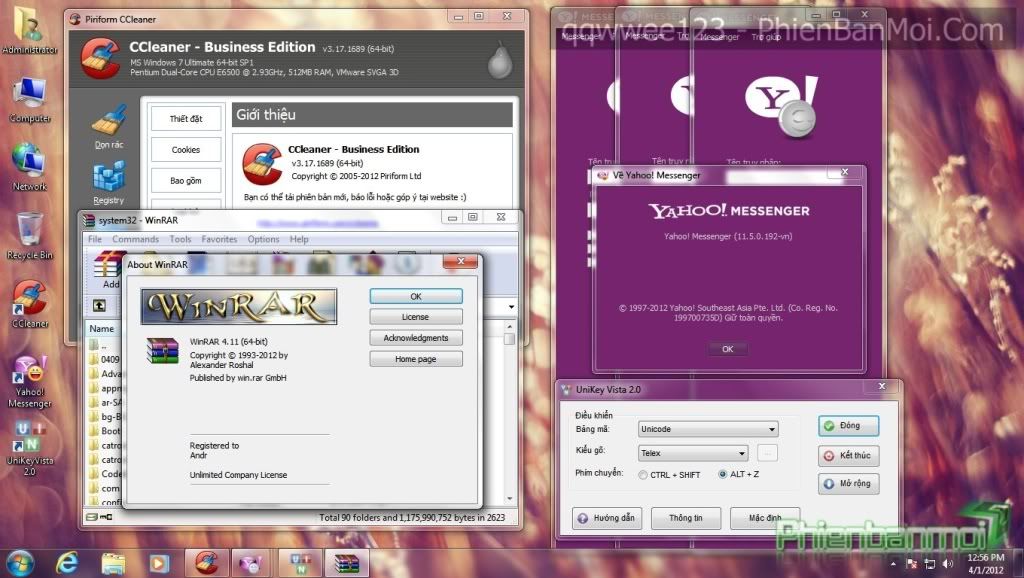Select the UniKeyVista 2.0 desktop shortcut
Screen dimensions: 1024x578
pyautogui.click(x=29, y=448)
